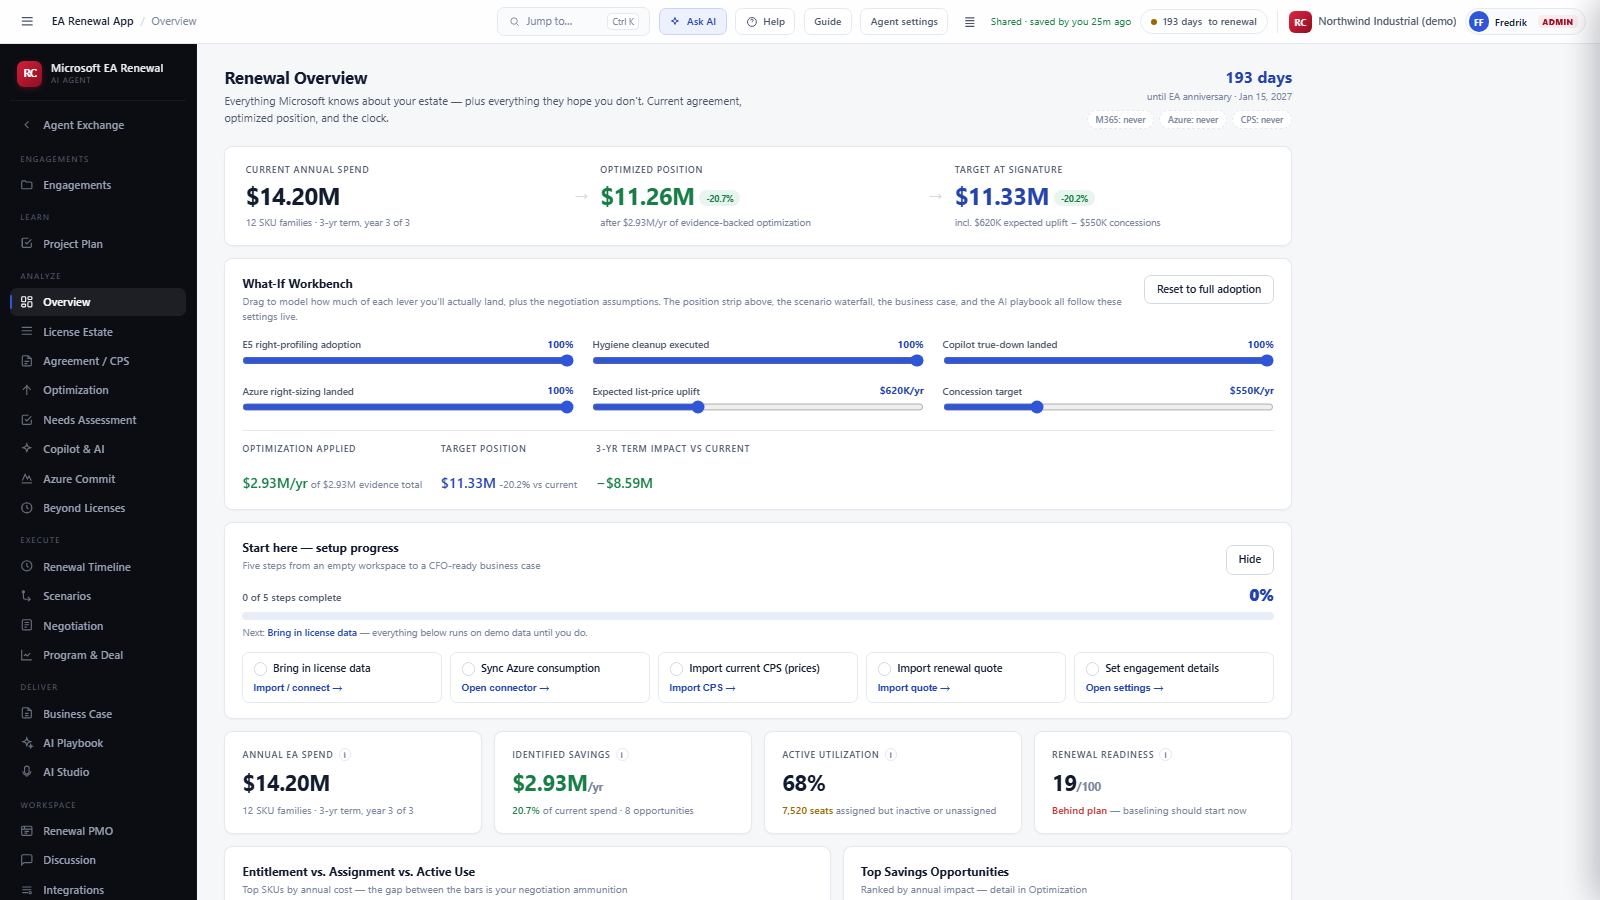
Task: Open the Business Case page
Action: click(x=98, y=714)
